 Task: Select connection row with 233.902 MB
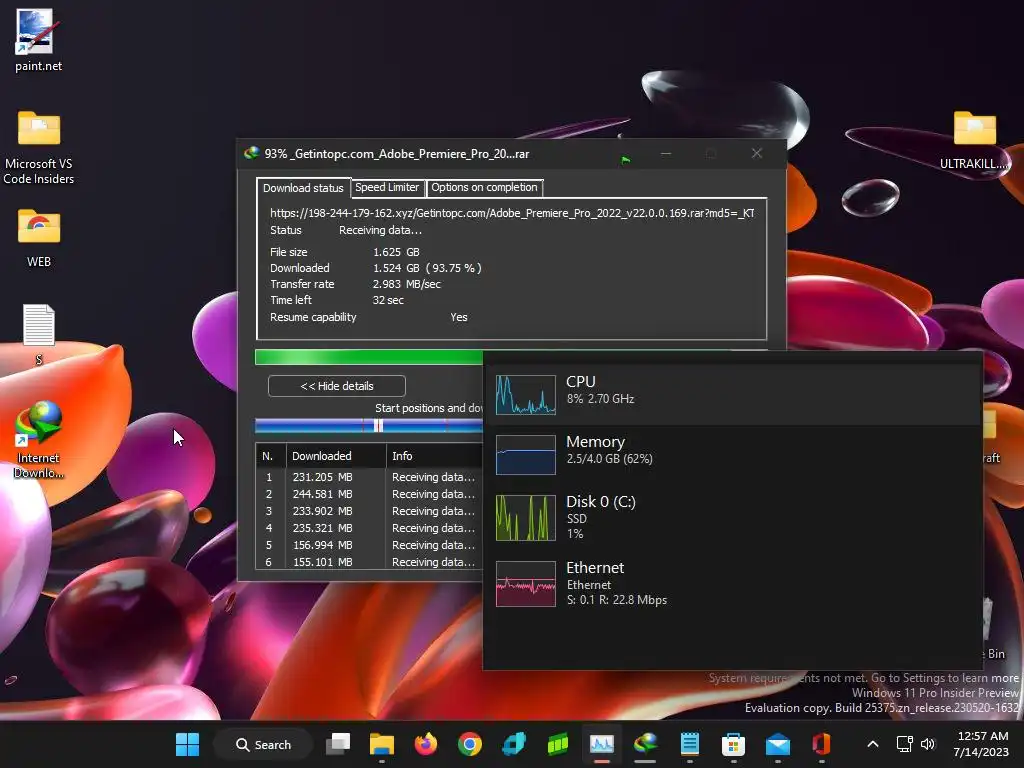click(x=370, y=511)
